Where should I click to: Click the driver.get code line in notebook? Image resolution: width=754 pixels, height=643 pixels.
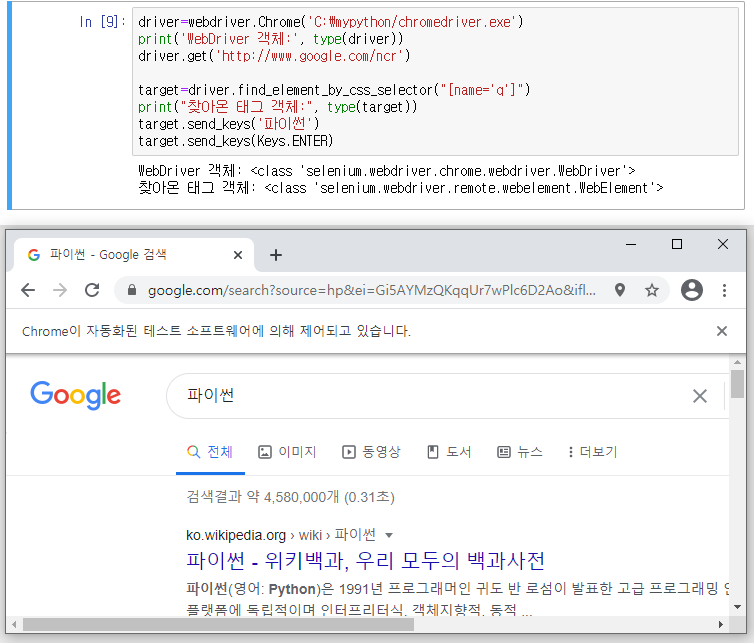[274, 56]
